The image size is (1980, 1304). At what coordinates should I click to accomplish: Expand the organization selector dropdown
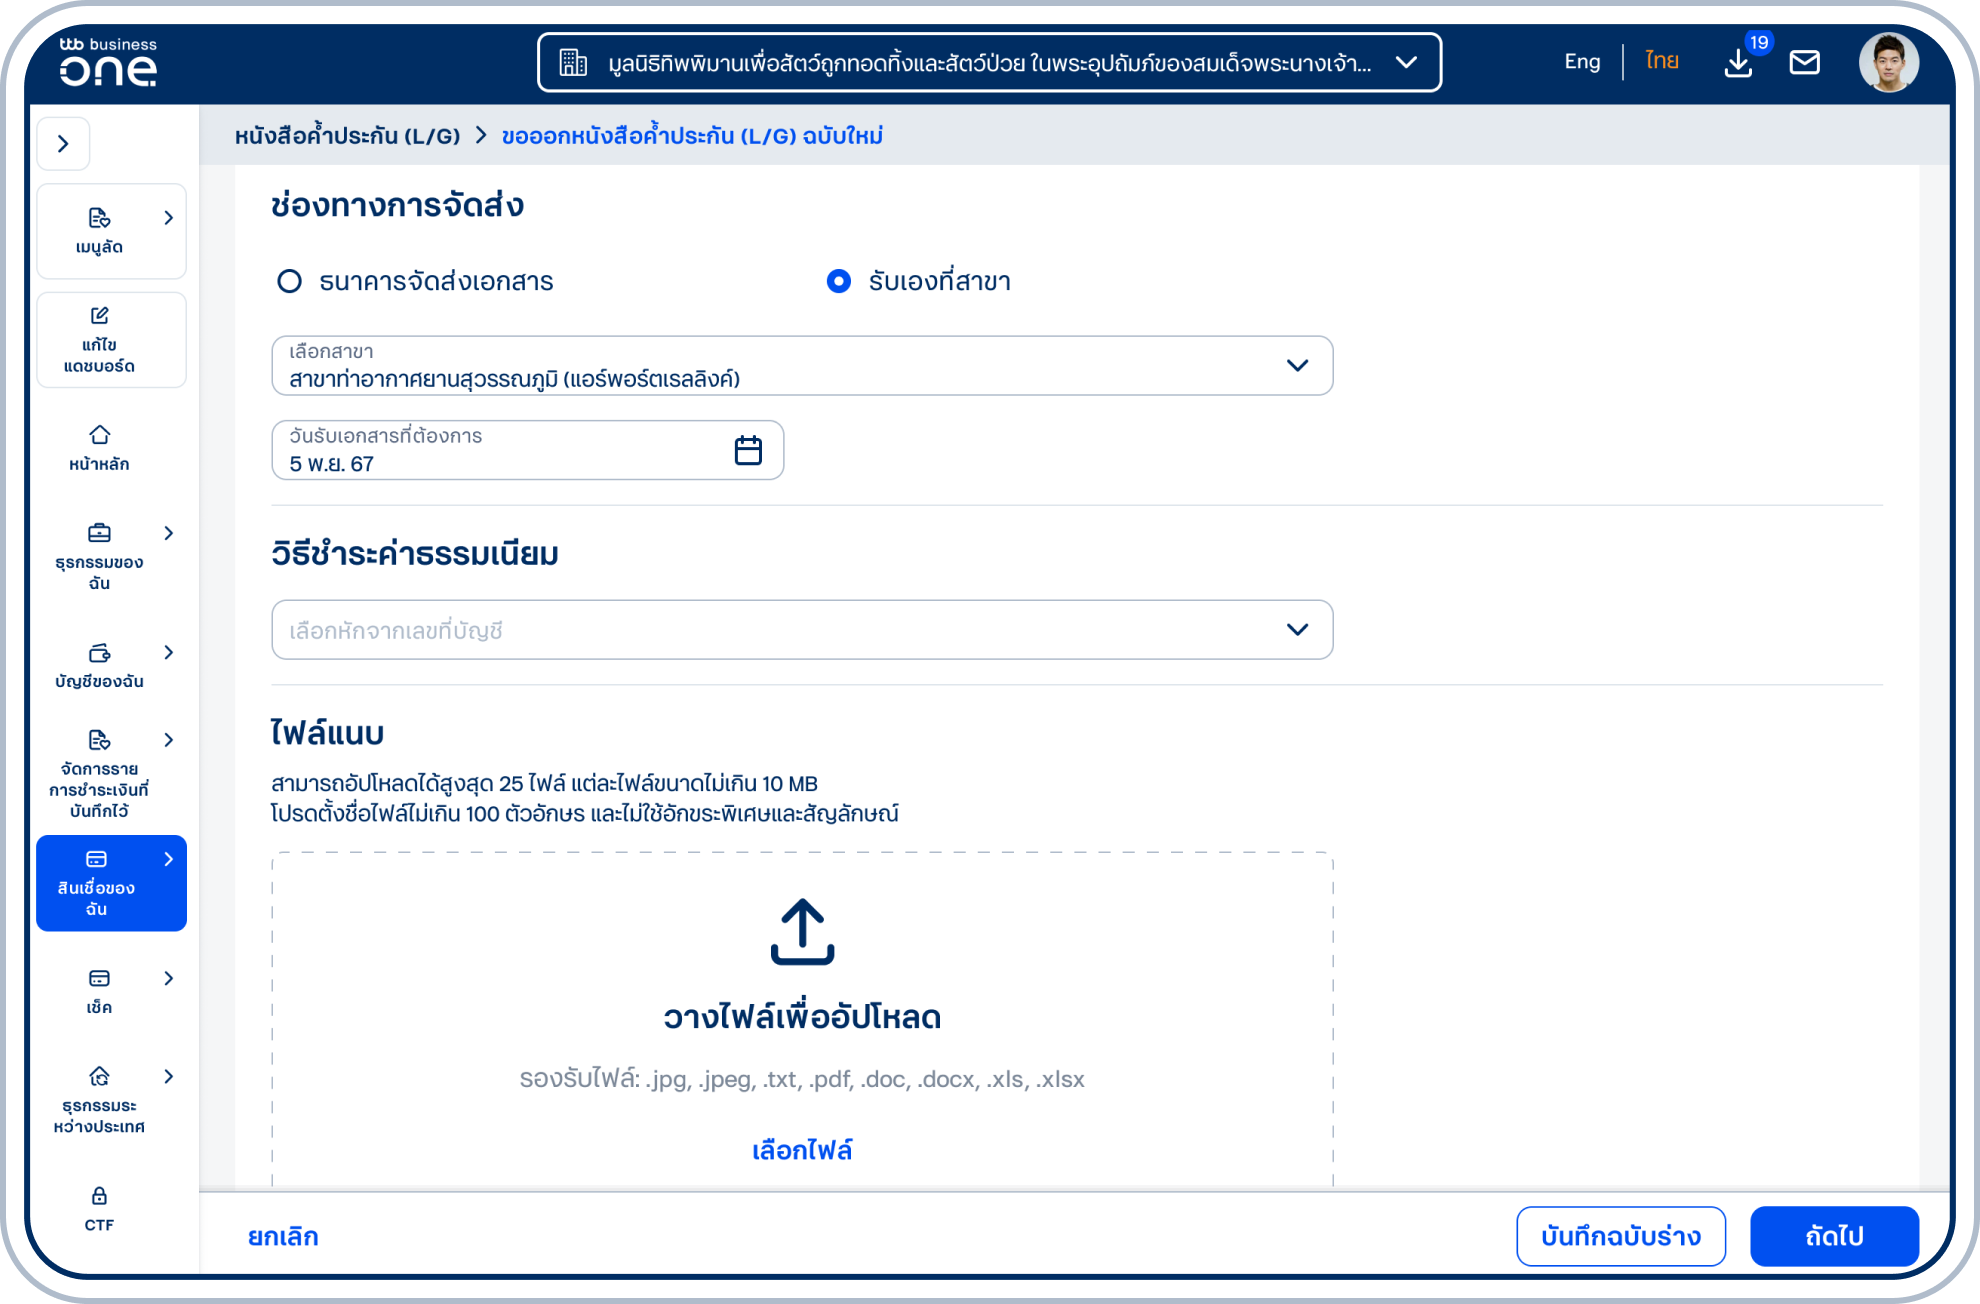[1406, 62]
